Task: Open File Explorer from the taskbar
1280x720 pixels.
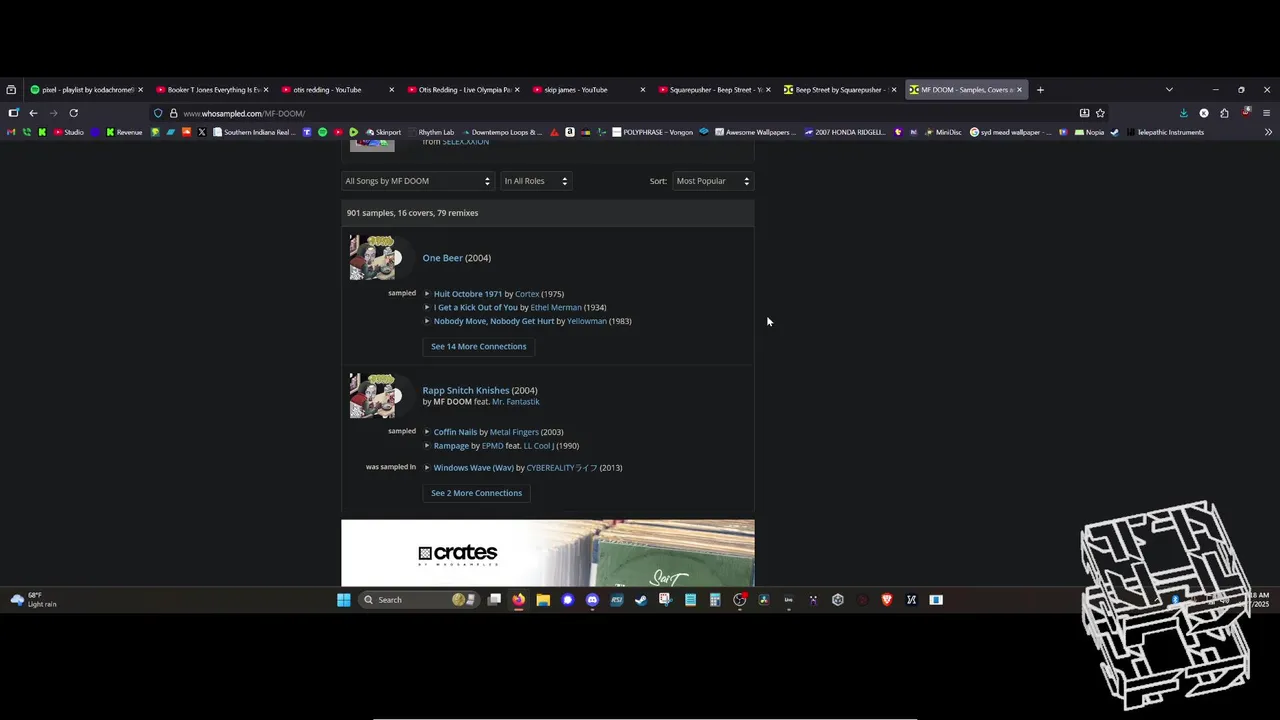Action: pyautogui.click(x=543, y=600)
